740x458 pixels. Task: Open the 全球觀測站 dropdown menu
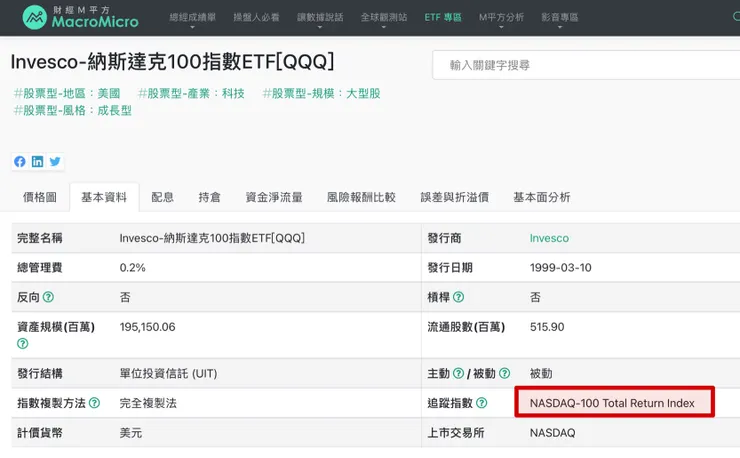tap(383, 18)
